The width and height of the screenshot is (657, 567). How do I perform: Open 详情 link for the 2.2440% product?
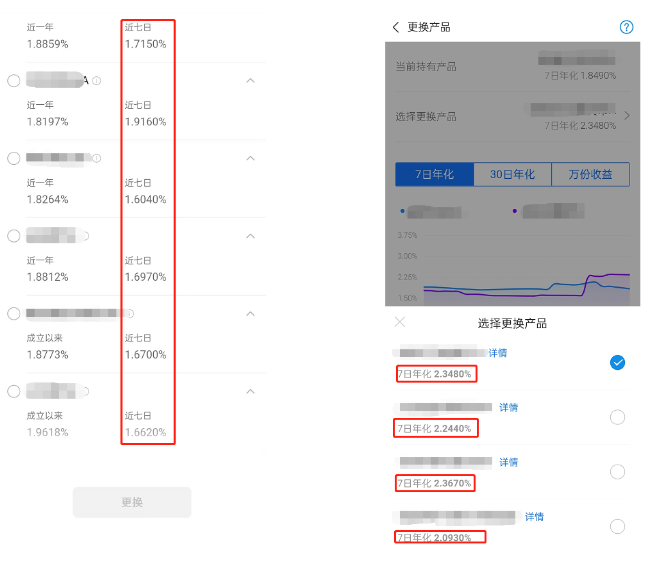click(x=509, y=407)
